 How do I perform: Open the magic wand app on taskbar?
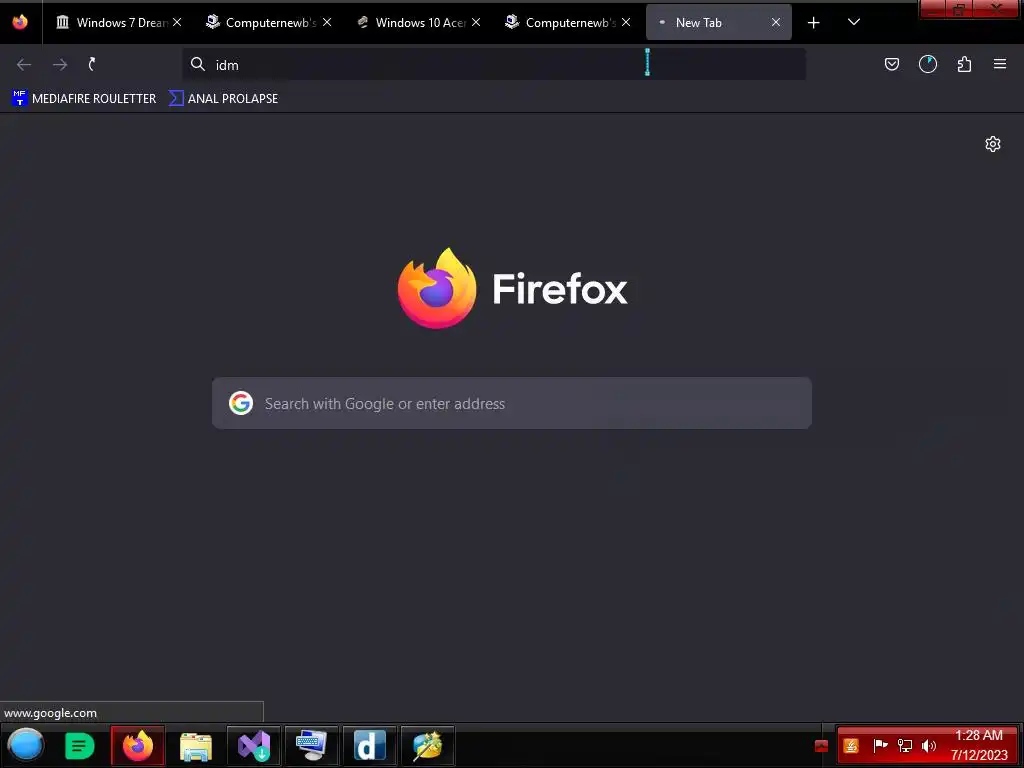[427, 746]
